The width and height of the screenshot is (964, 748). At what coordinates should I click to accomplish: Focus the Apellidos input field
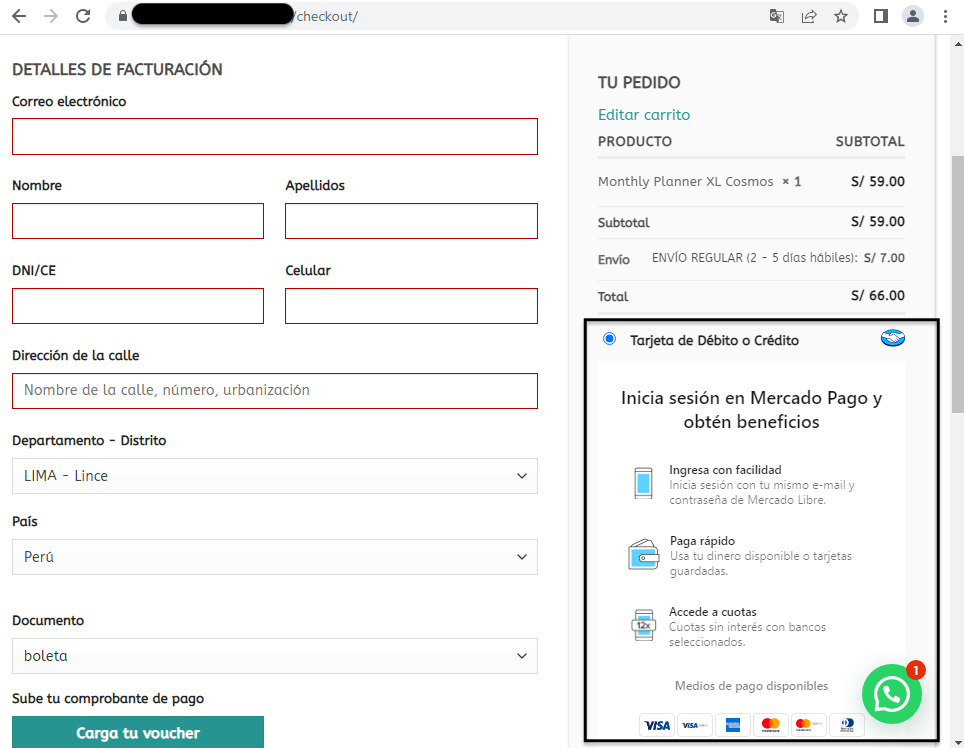[x=411, y=221]
